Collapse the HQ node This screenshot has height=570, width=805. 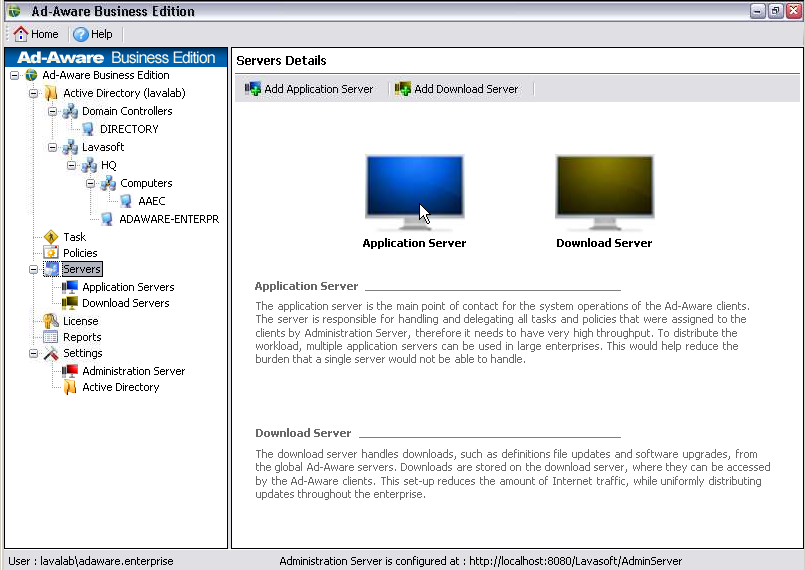coord(71,165)
